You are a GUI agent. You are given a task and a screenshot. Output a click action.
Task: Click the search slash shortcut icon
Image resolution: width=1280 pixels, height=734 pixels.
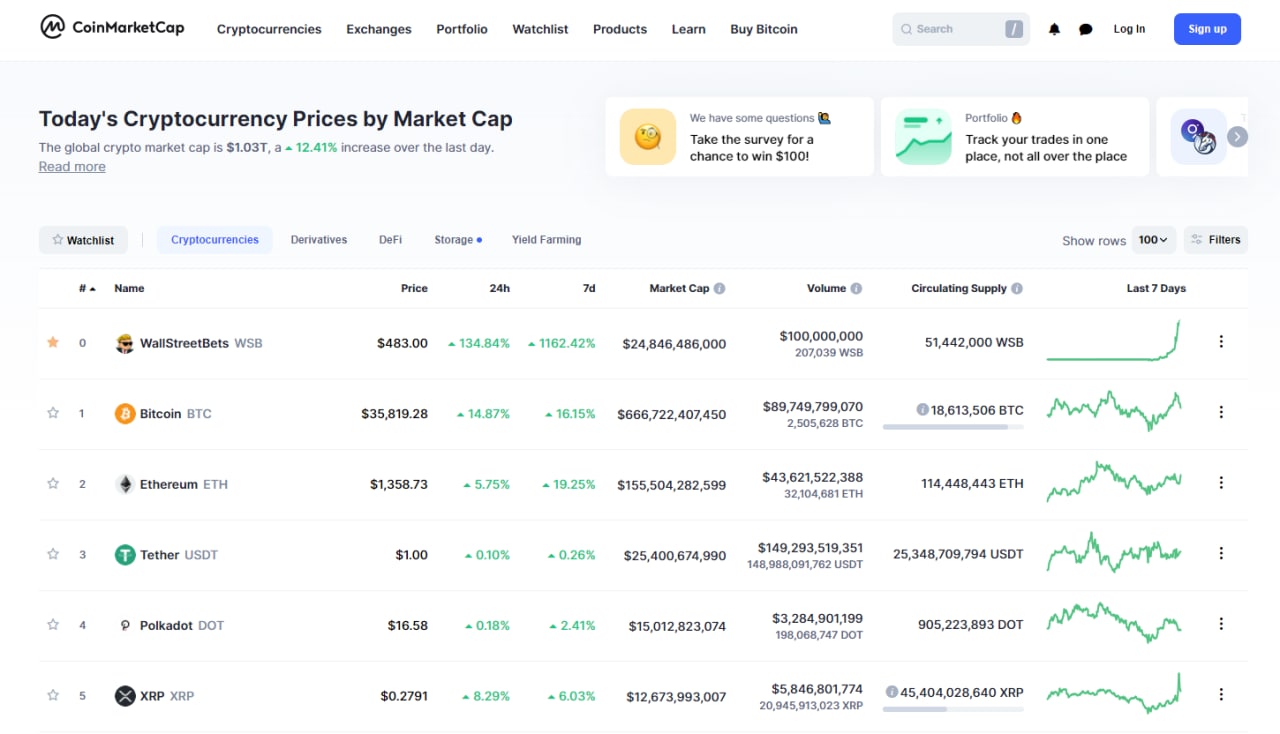[1014, 29]
